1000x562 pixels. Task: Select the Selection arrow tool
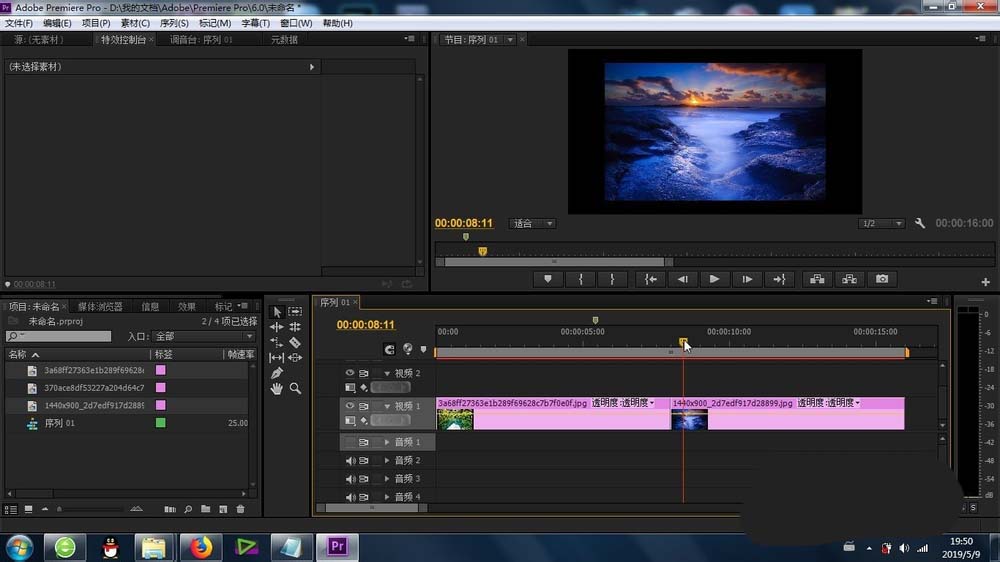pyautogui.click(x=277, y=312)
